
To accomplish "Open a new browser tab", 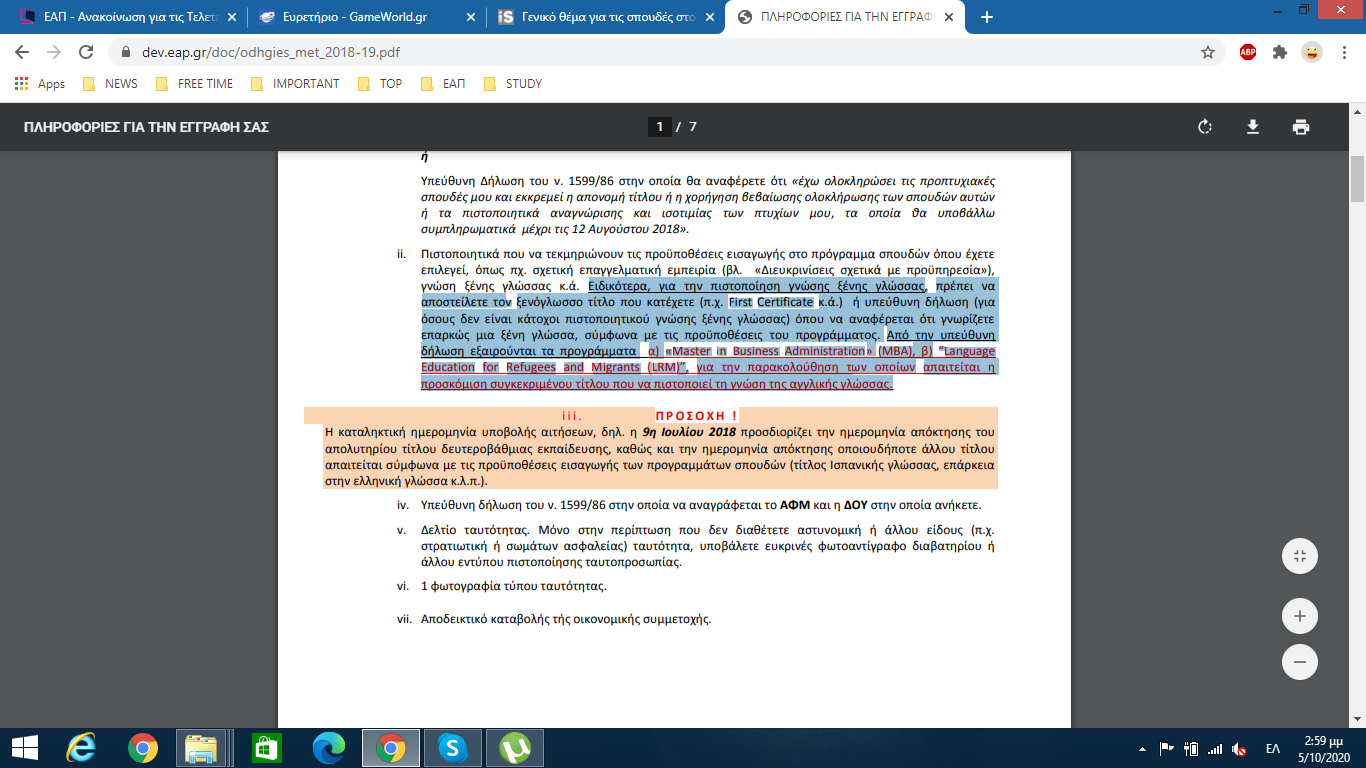I will pos(987,17).
